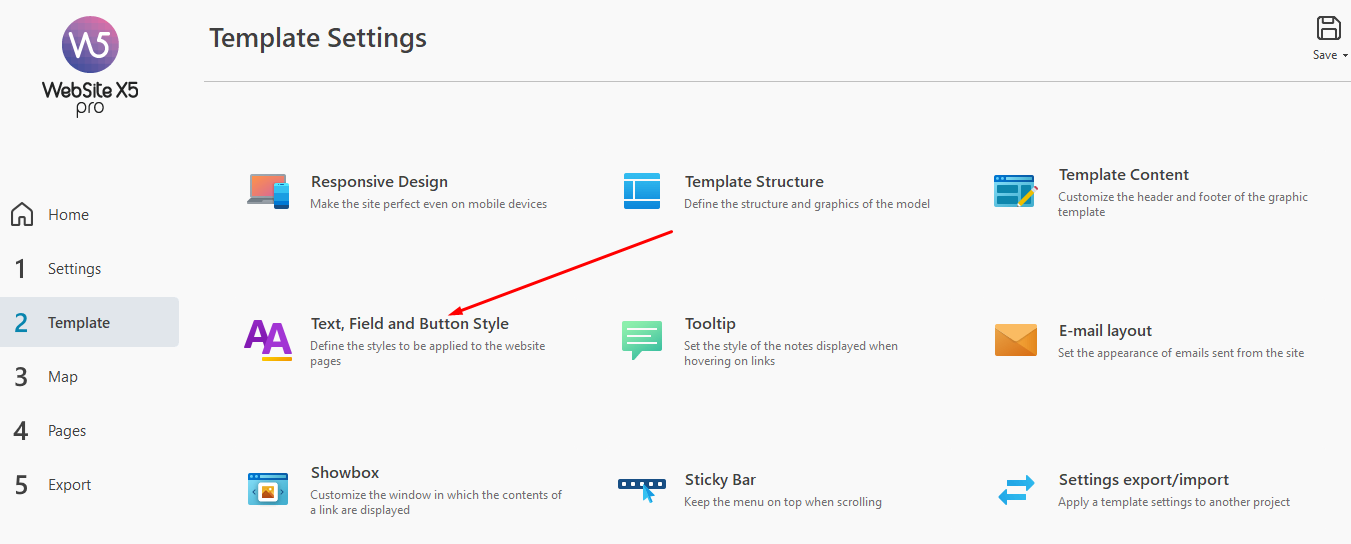Select step 2 Template in sidebar
Screen dimensions: 1351x544
[x=78, y=323]
